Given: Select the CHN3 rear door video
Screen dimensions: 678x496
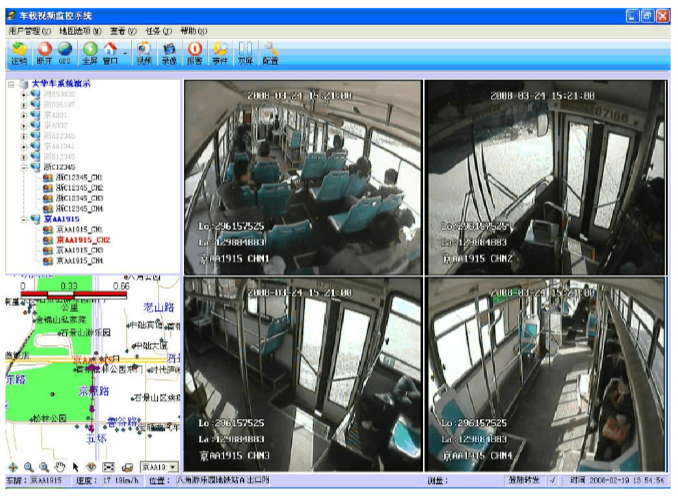Looking at the screenshot, I should click(303, 374).
